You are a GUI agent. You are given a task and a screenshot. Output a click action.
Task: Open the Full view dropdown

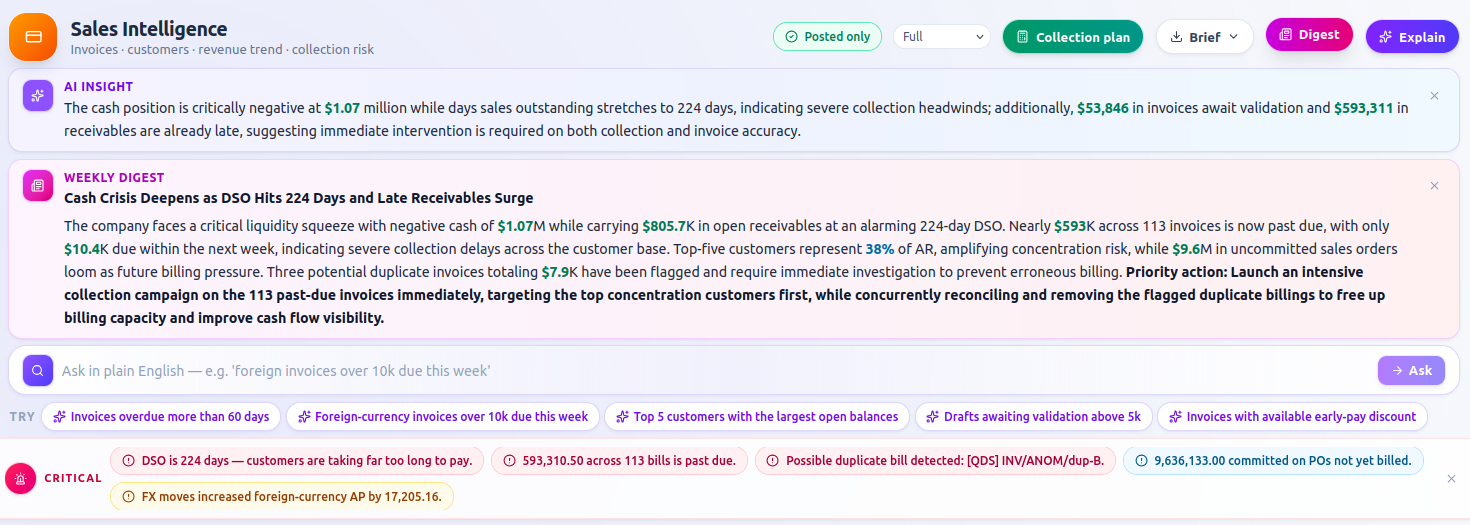(x=941, y=37)
